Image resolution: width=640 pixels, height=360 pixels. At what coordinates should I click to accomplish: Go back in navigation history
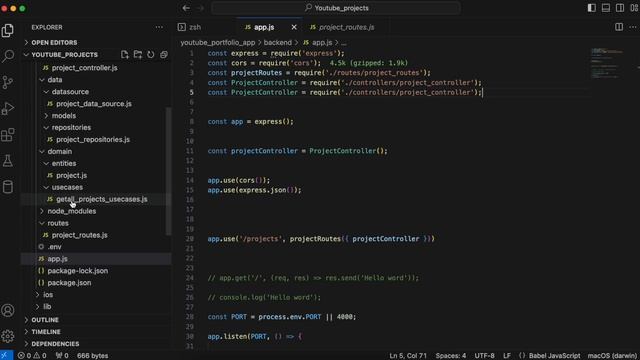click(186, 8)
